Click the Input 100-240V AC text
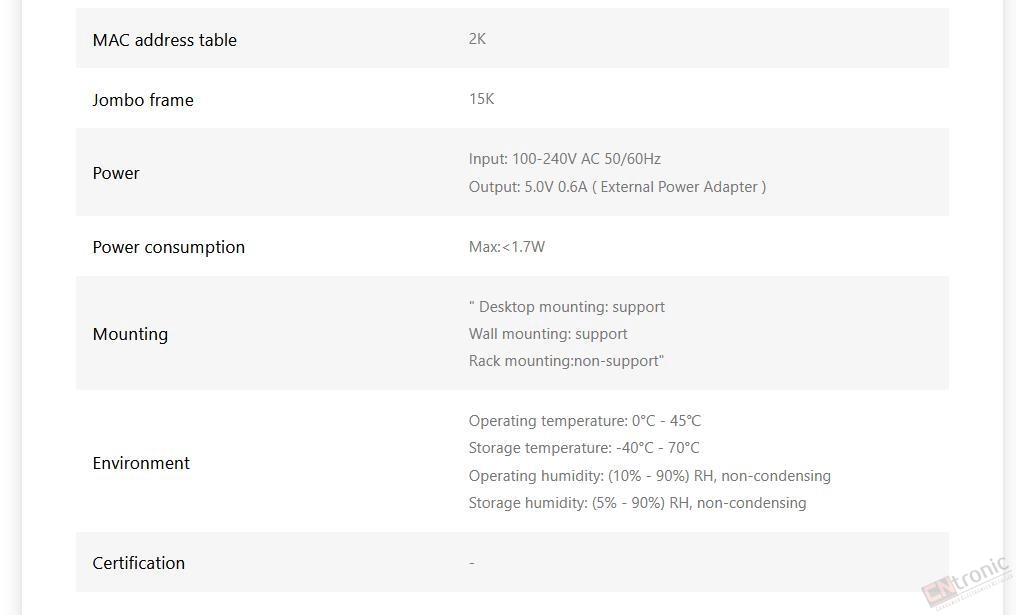1016x615 pixels. pyautogui.click(x=564, y=159)
